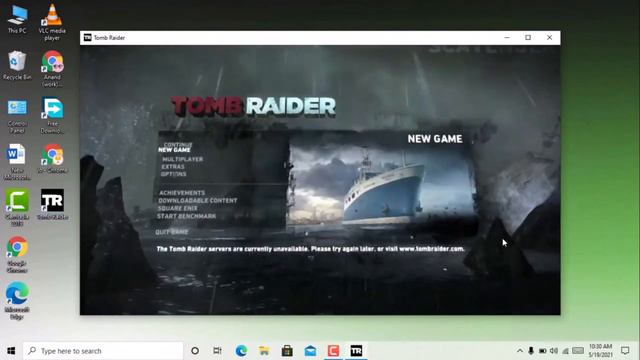
Task: Select NEW GAME menu entry
Action: click(x=174, y=150)
